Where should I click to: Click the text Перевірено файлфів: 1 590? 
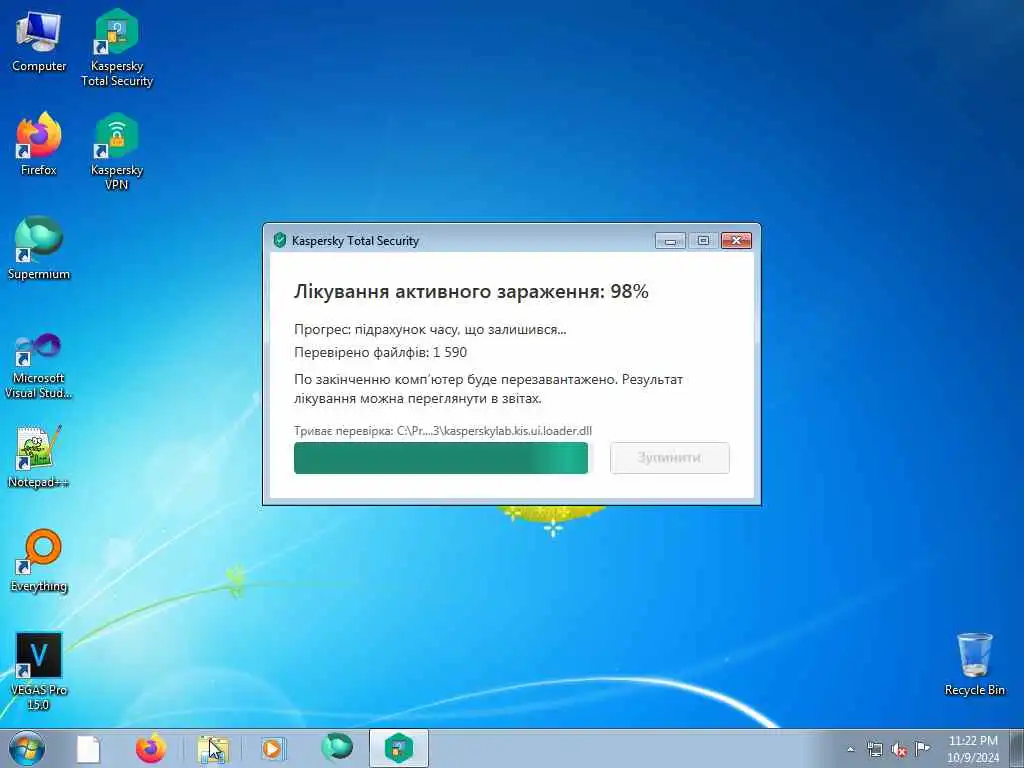380,353
